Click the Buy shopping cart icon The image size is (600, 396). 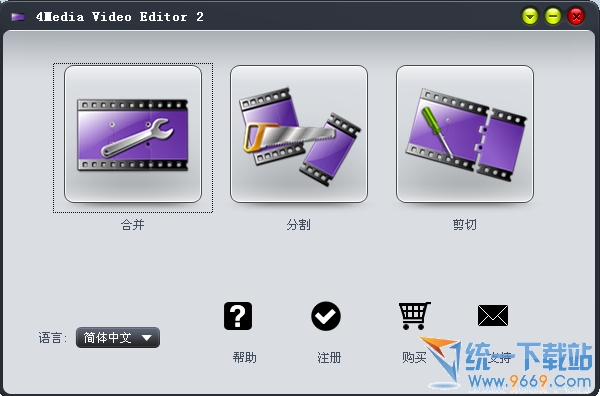tap(414, 316)
